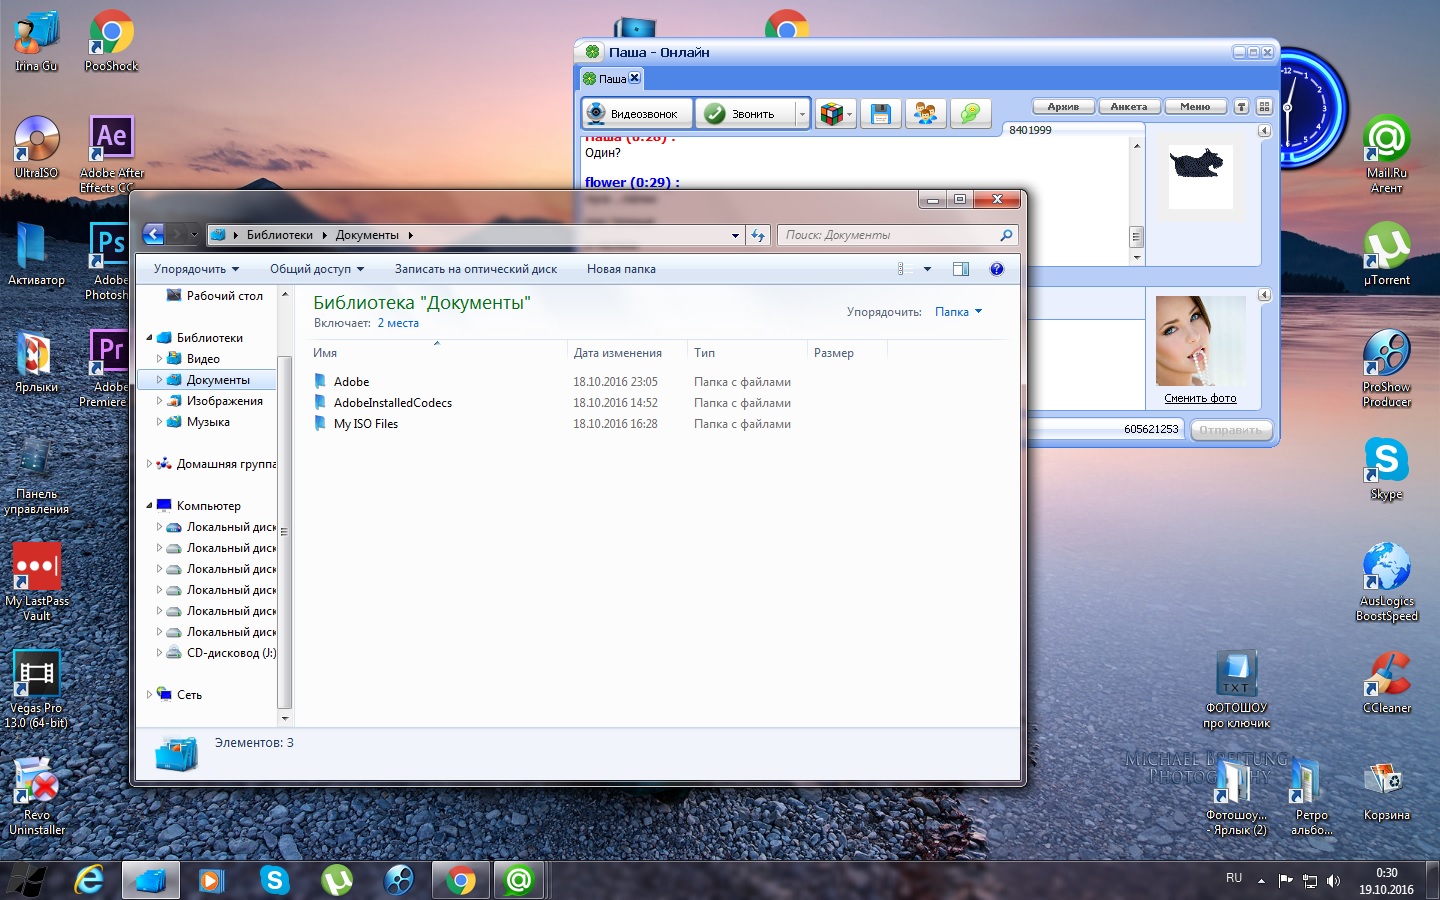1440x900 pixels.
Task: Change arrangement using the Папка dropdown
Action: [958, 312]
